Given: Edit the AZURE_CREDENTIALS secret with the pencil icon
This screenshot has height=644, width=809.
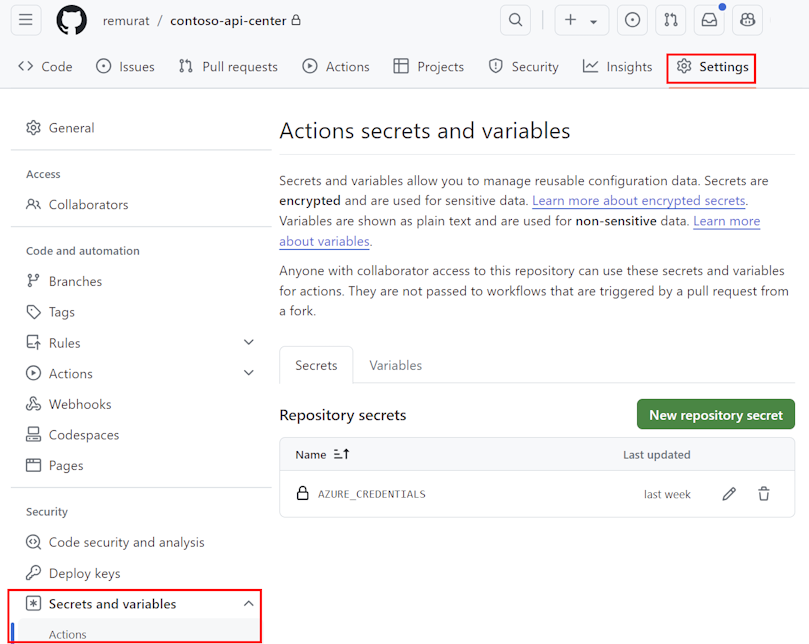Looking at the screenshot, I should (x=728, y=493).
